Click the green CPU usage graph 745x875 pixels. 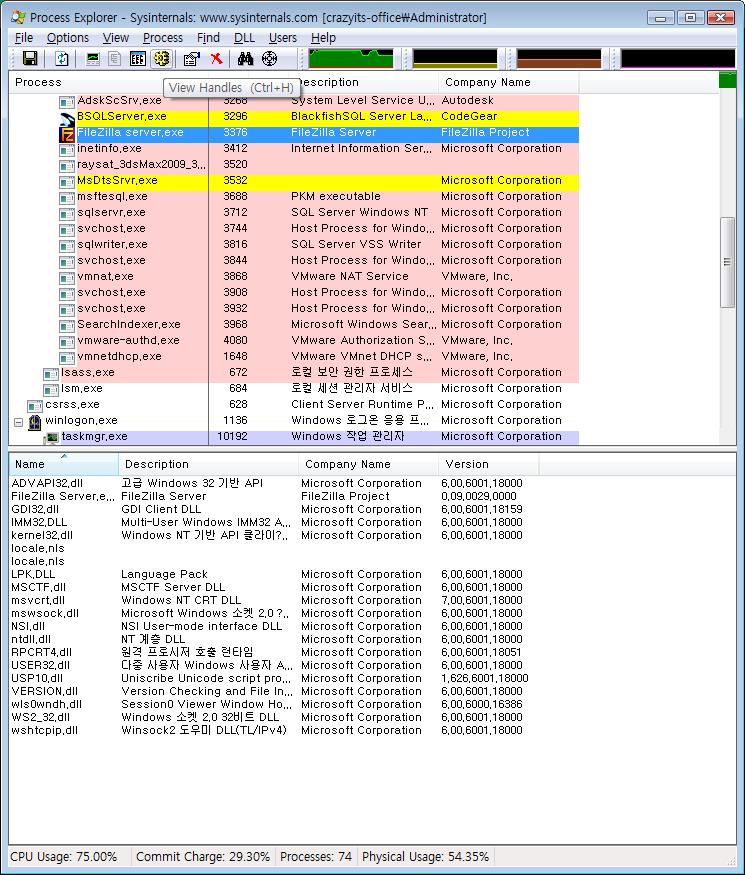pos(351,59)
